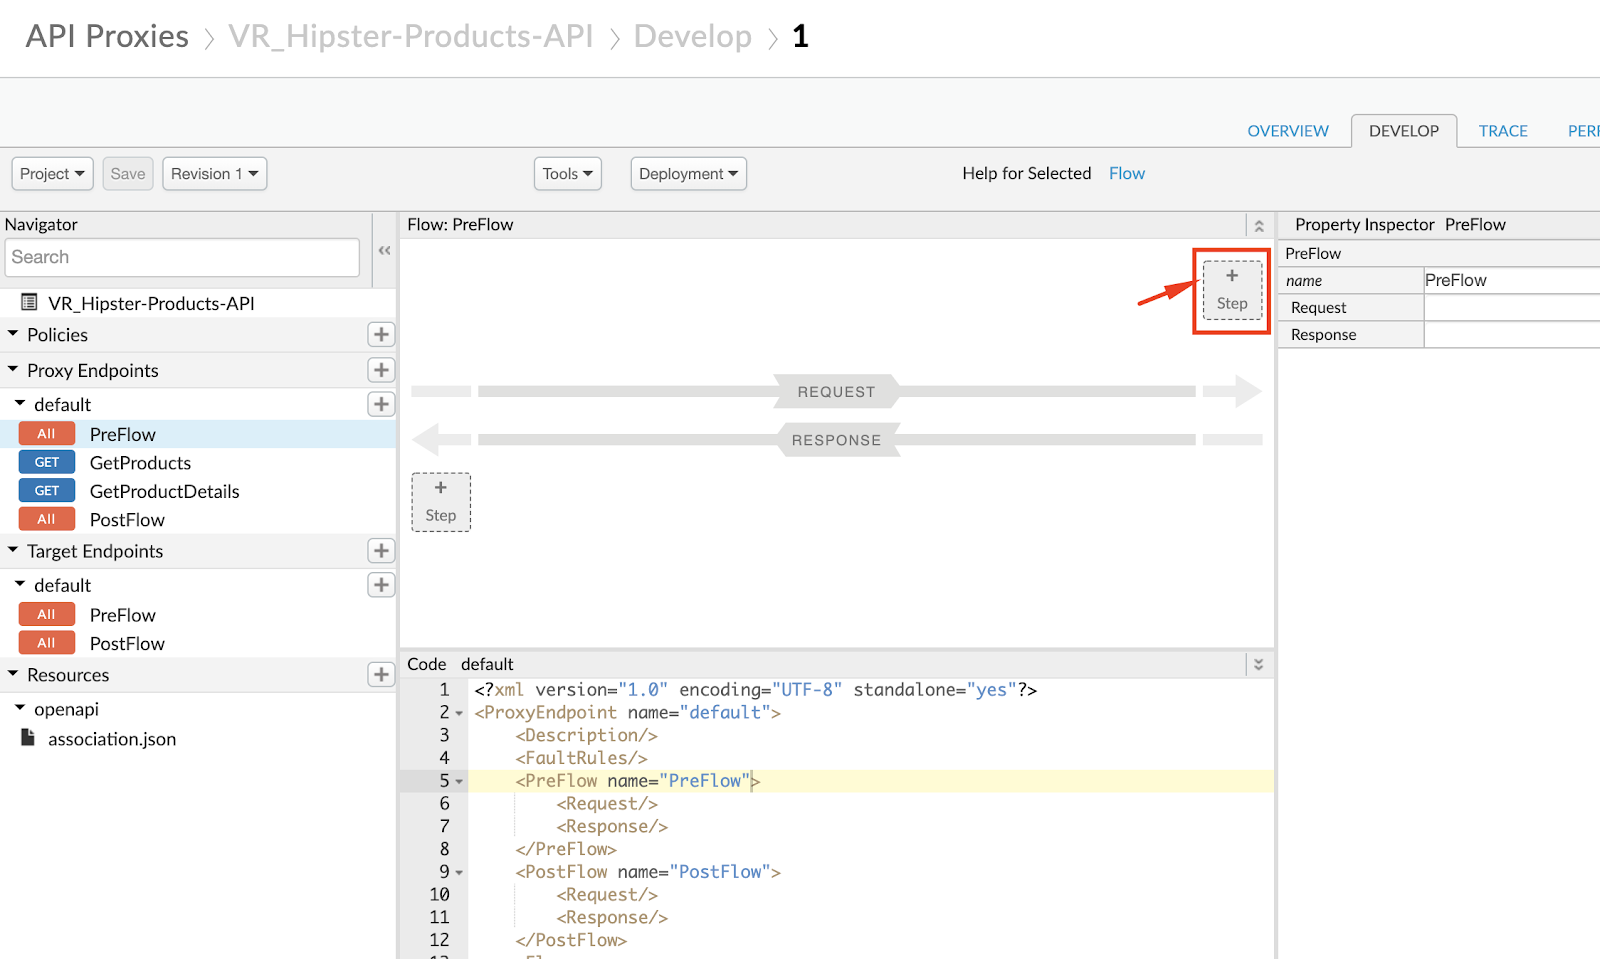
Task: Open the Revision 1 dropdown
Action: pyautogui.click(x=214, y=174)
